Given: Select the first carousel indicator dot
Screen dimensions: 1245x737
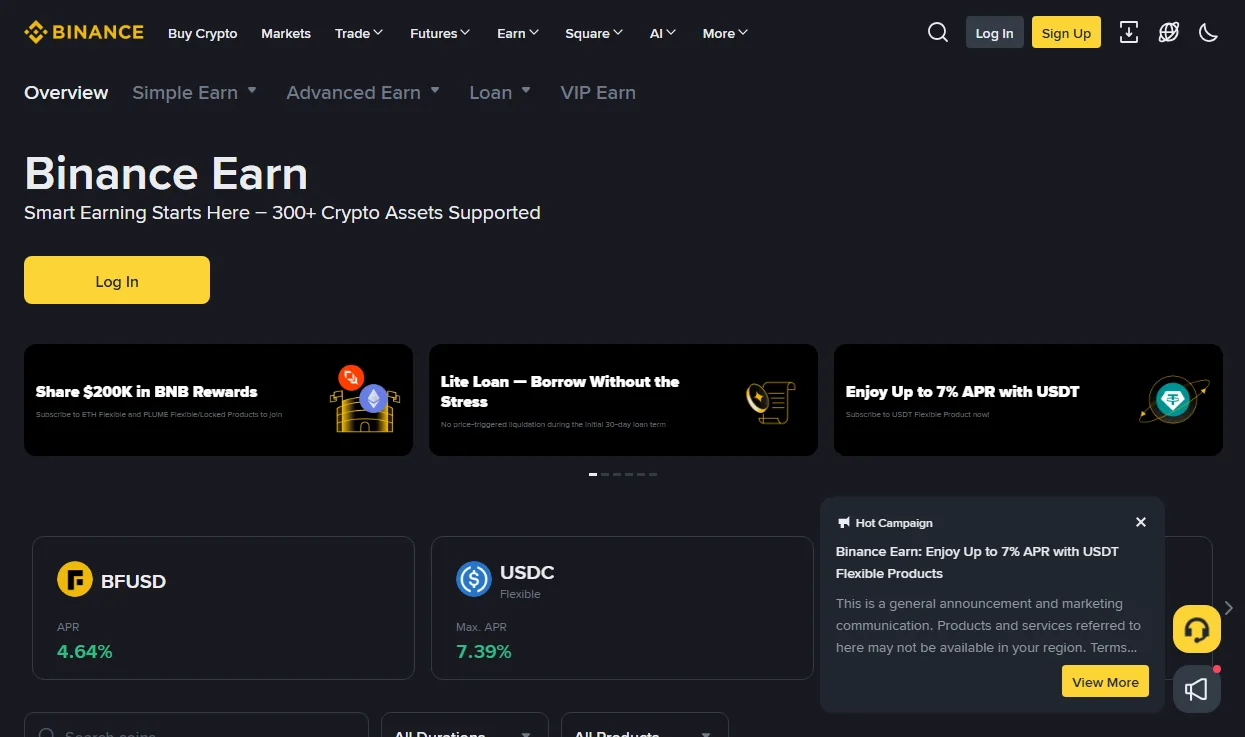Looking at the screenshot, I should point(593,474).
